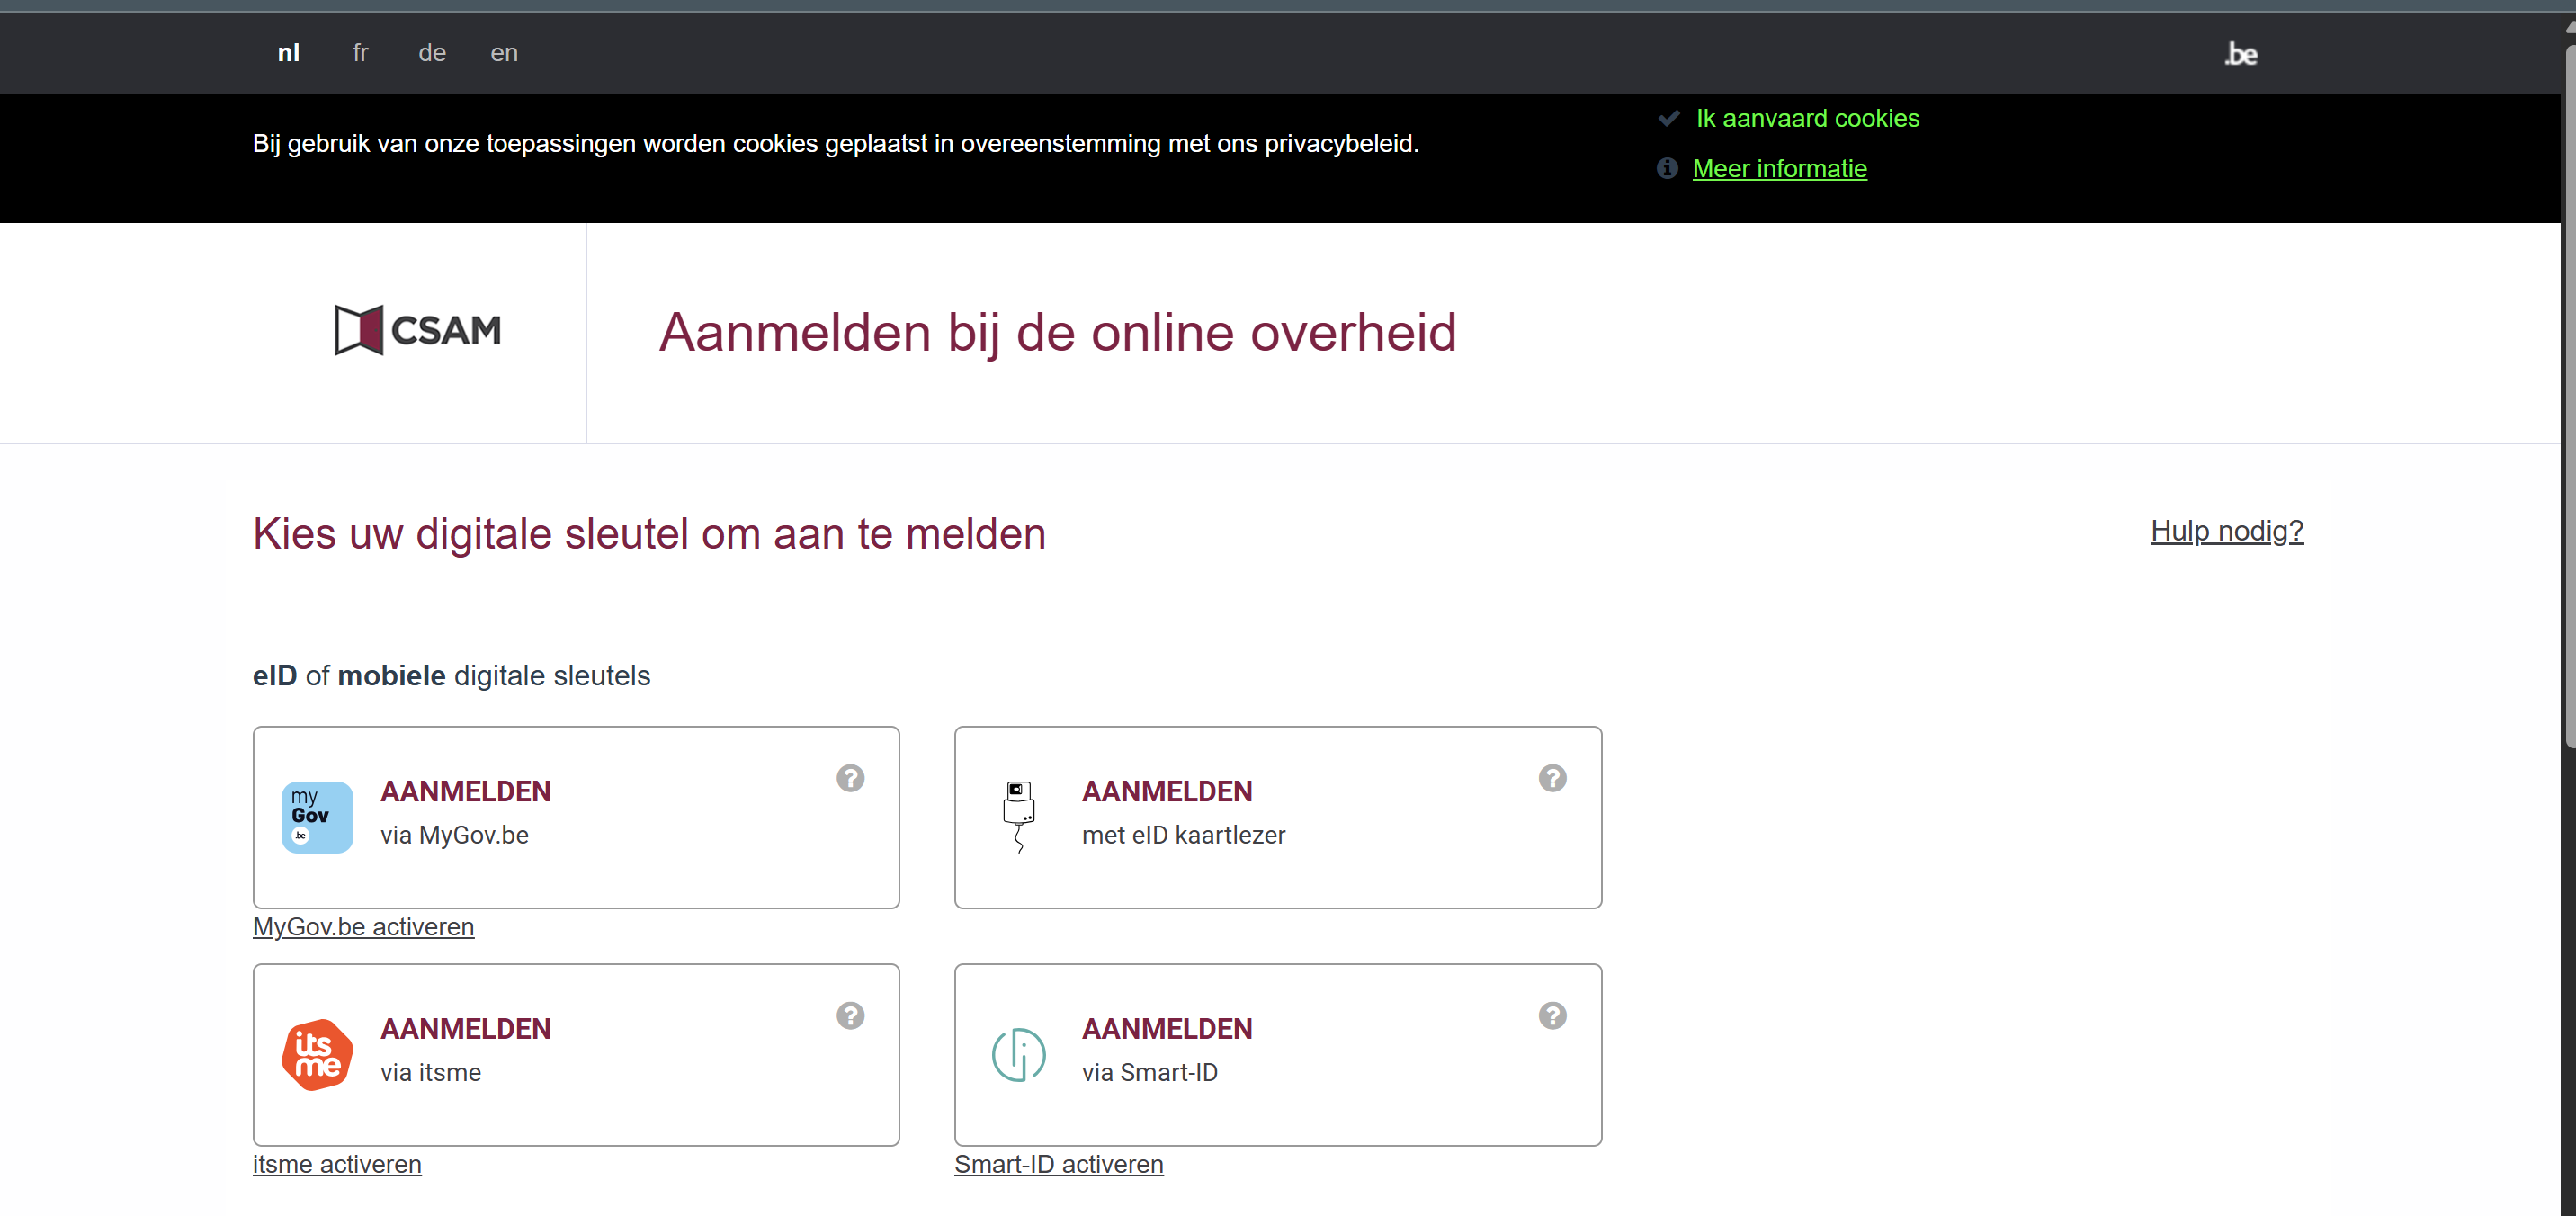Click AANMELDEN met eID kaartlezer

click(x=1278, y=817)
